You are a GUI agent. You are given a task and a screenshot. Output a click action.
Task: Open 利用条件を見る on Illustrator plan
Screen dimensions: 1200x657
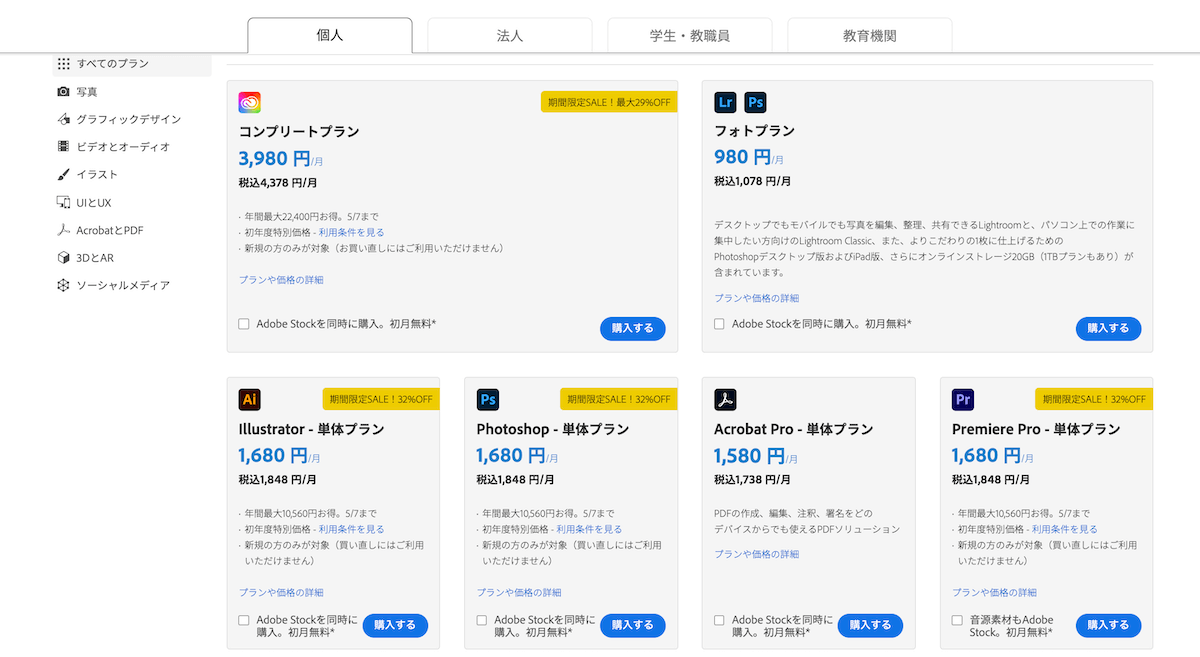351,529
